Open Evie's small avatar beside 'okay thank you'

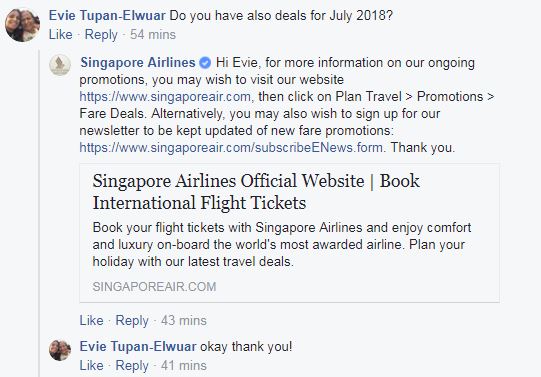[x=60, y=350]
